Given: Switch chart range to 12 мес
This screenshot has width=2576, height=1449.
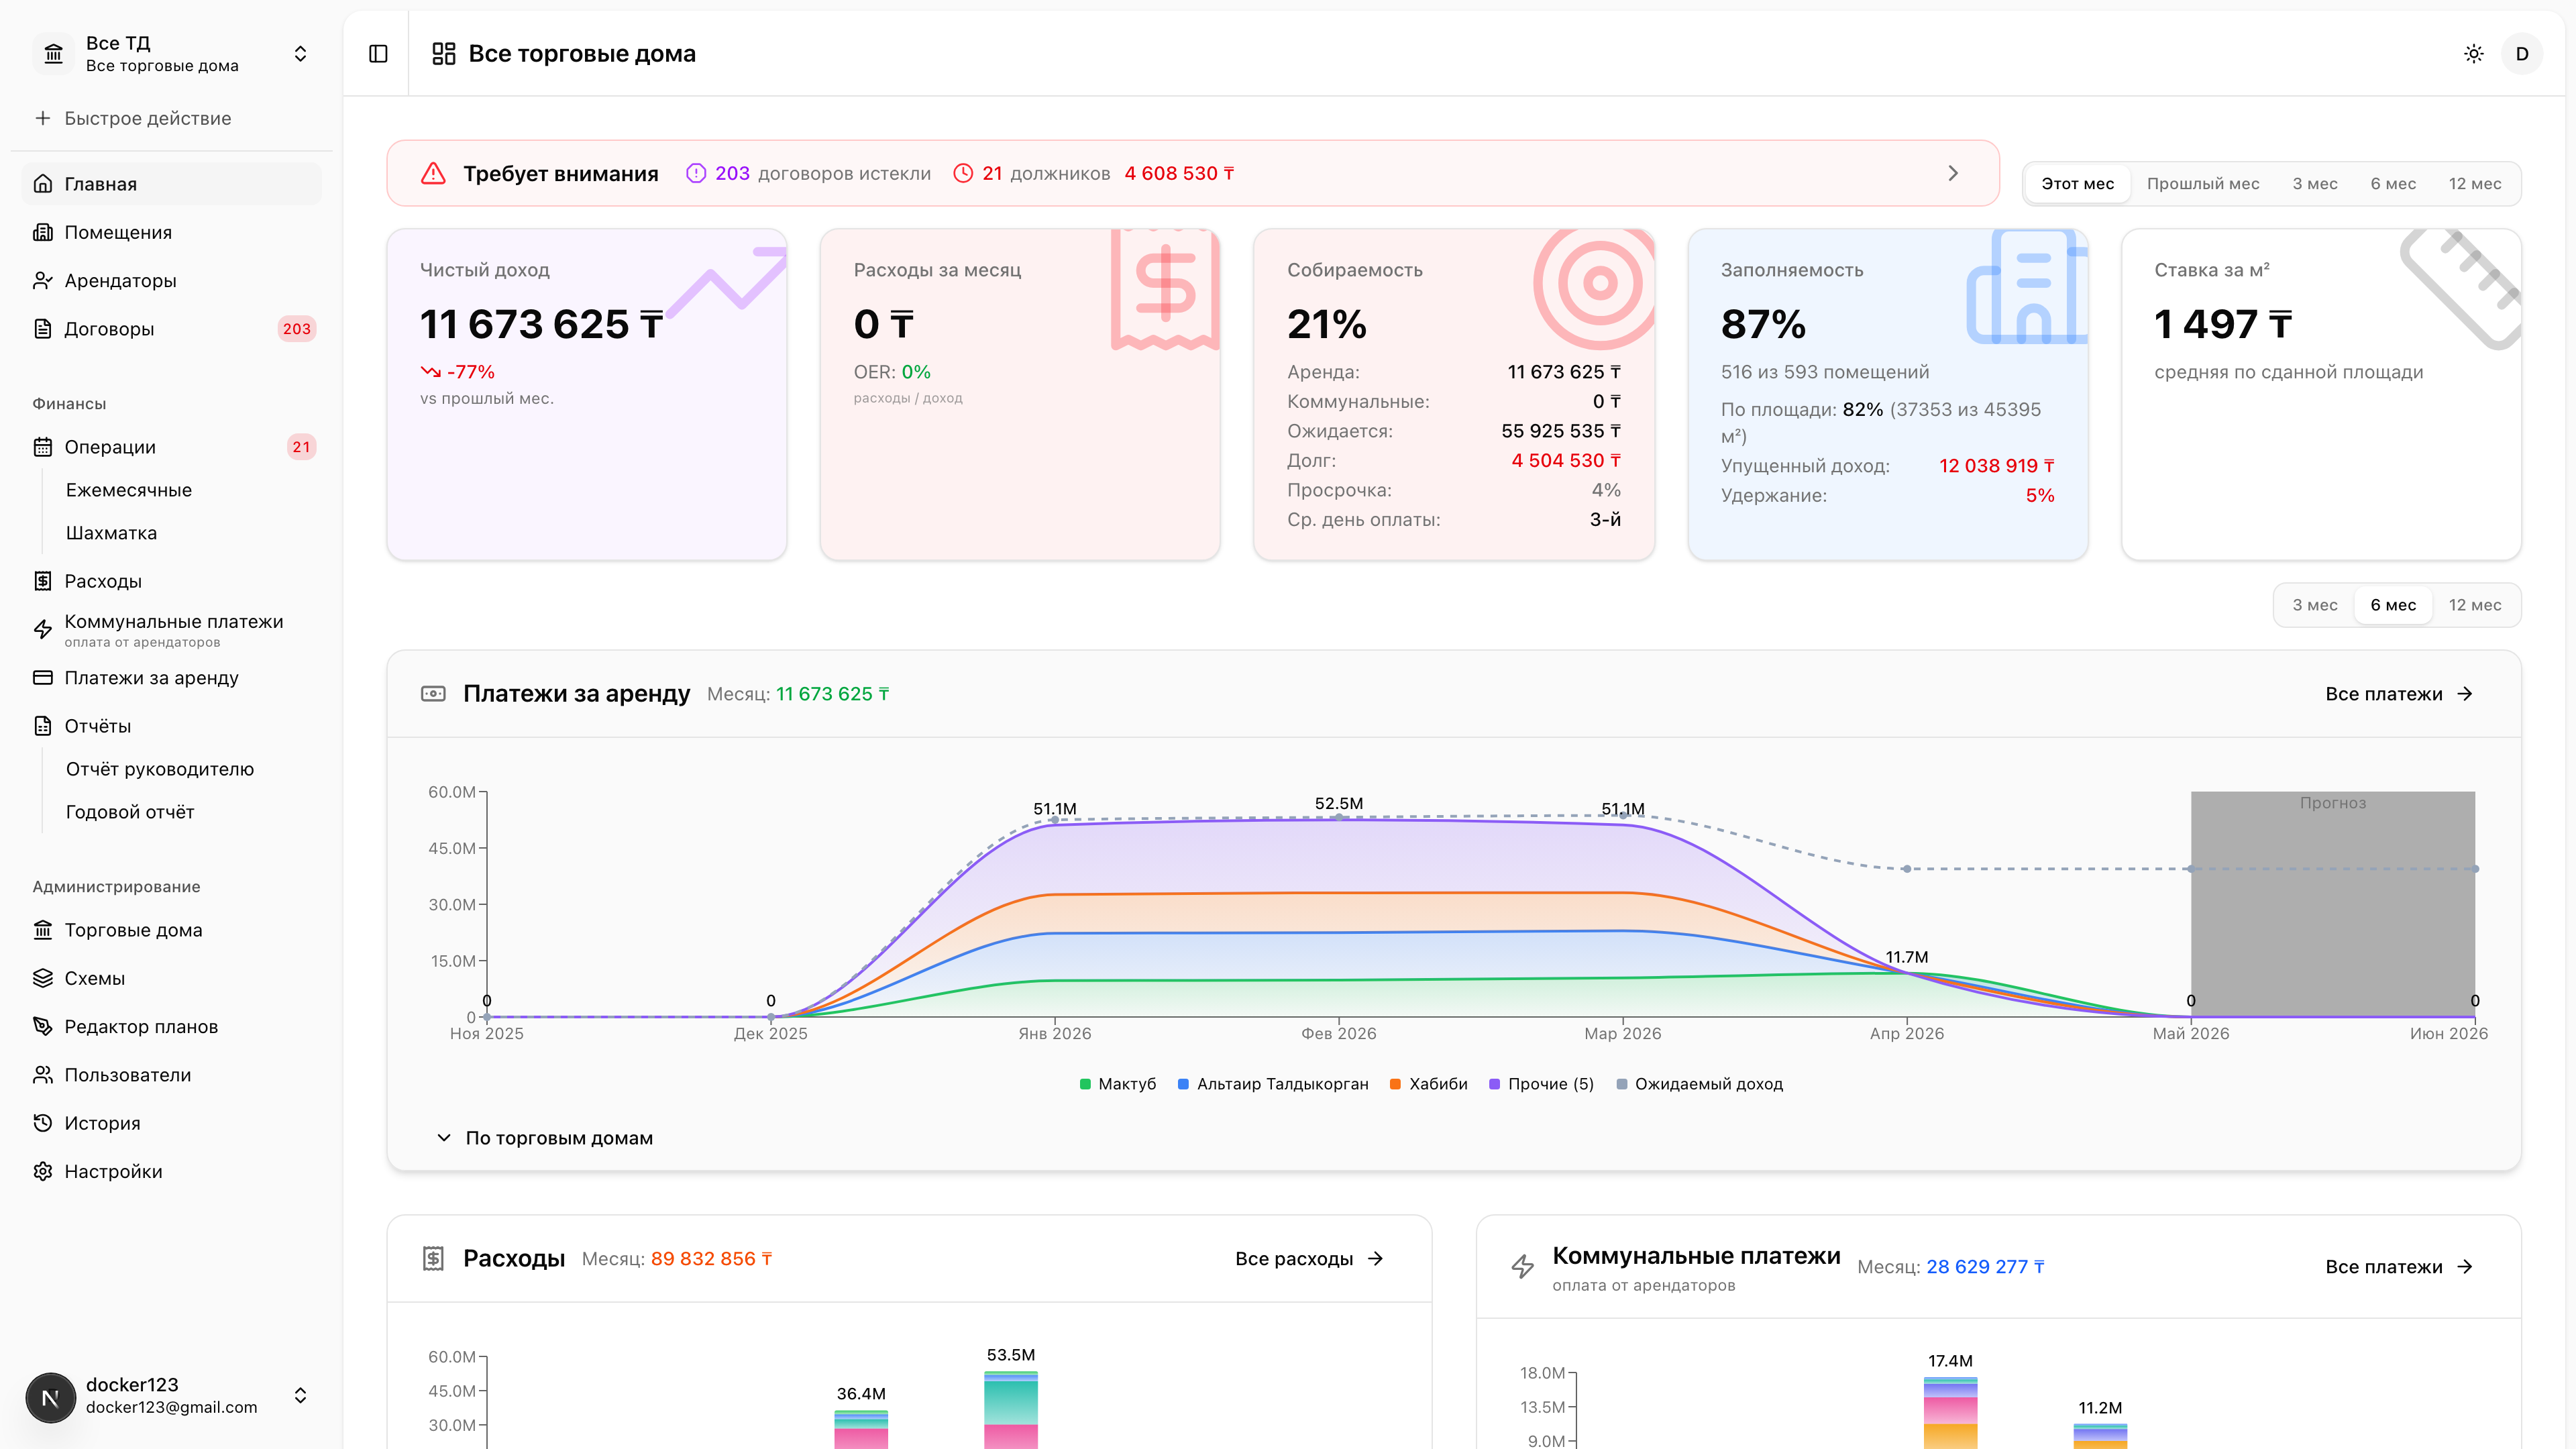Looking at the screenshot, I should pos(2475,605).
